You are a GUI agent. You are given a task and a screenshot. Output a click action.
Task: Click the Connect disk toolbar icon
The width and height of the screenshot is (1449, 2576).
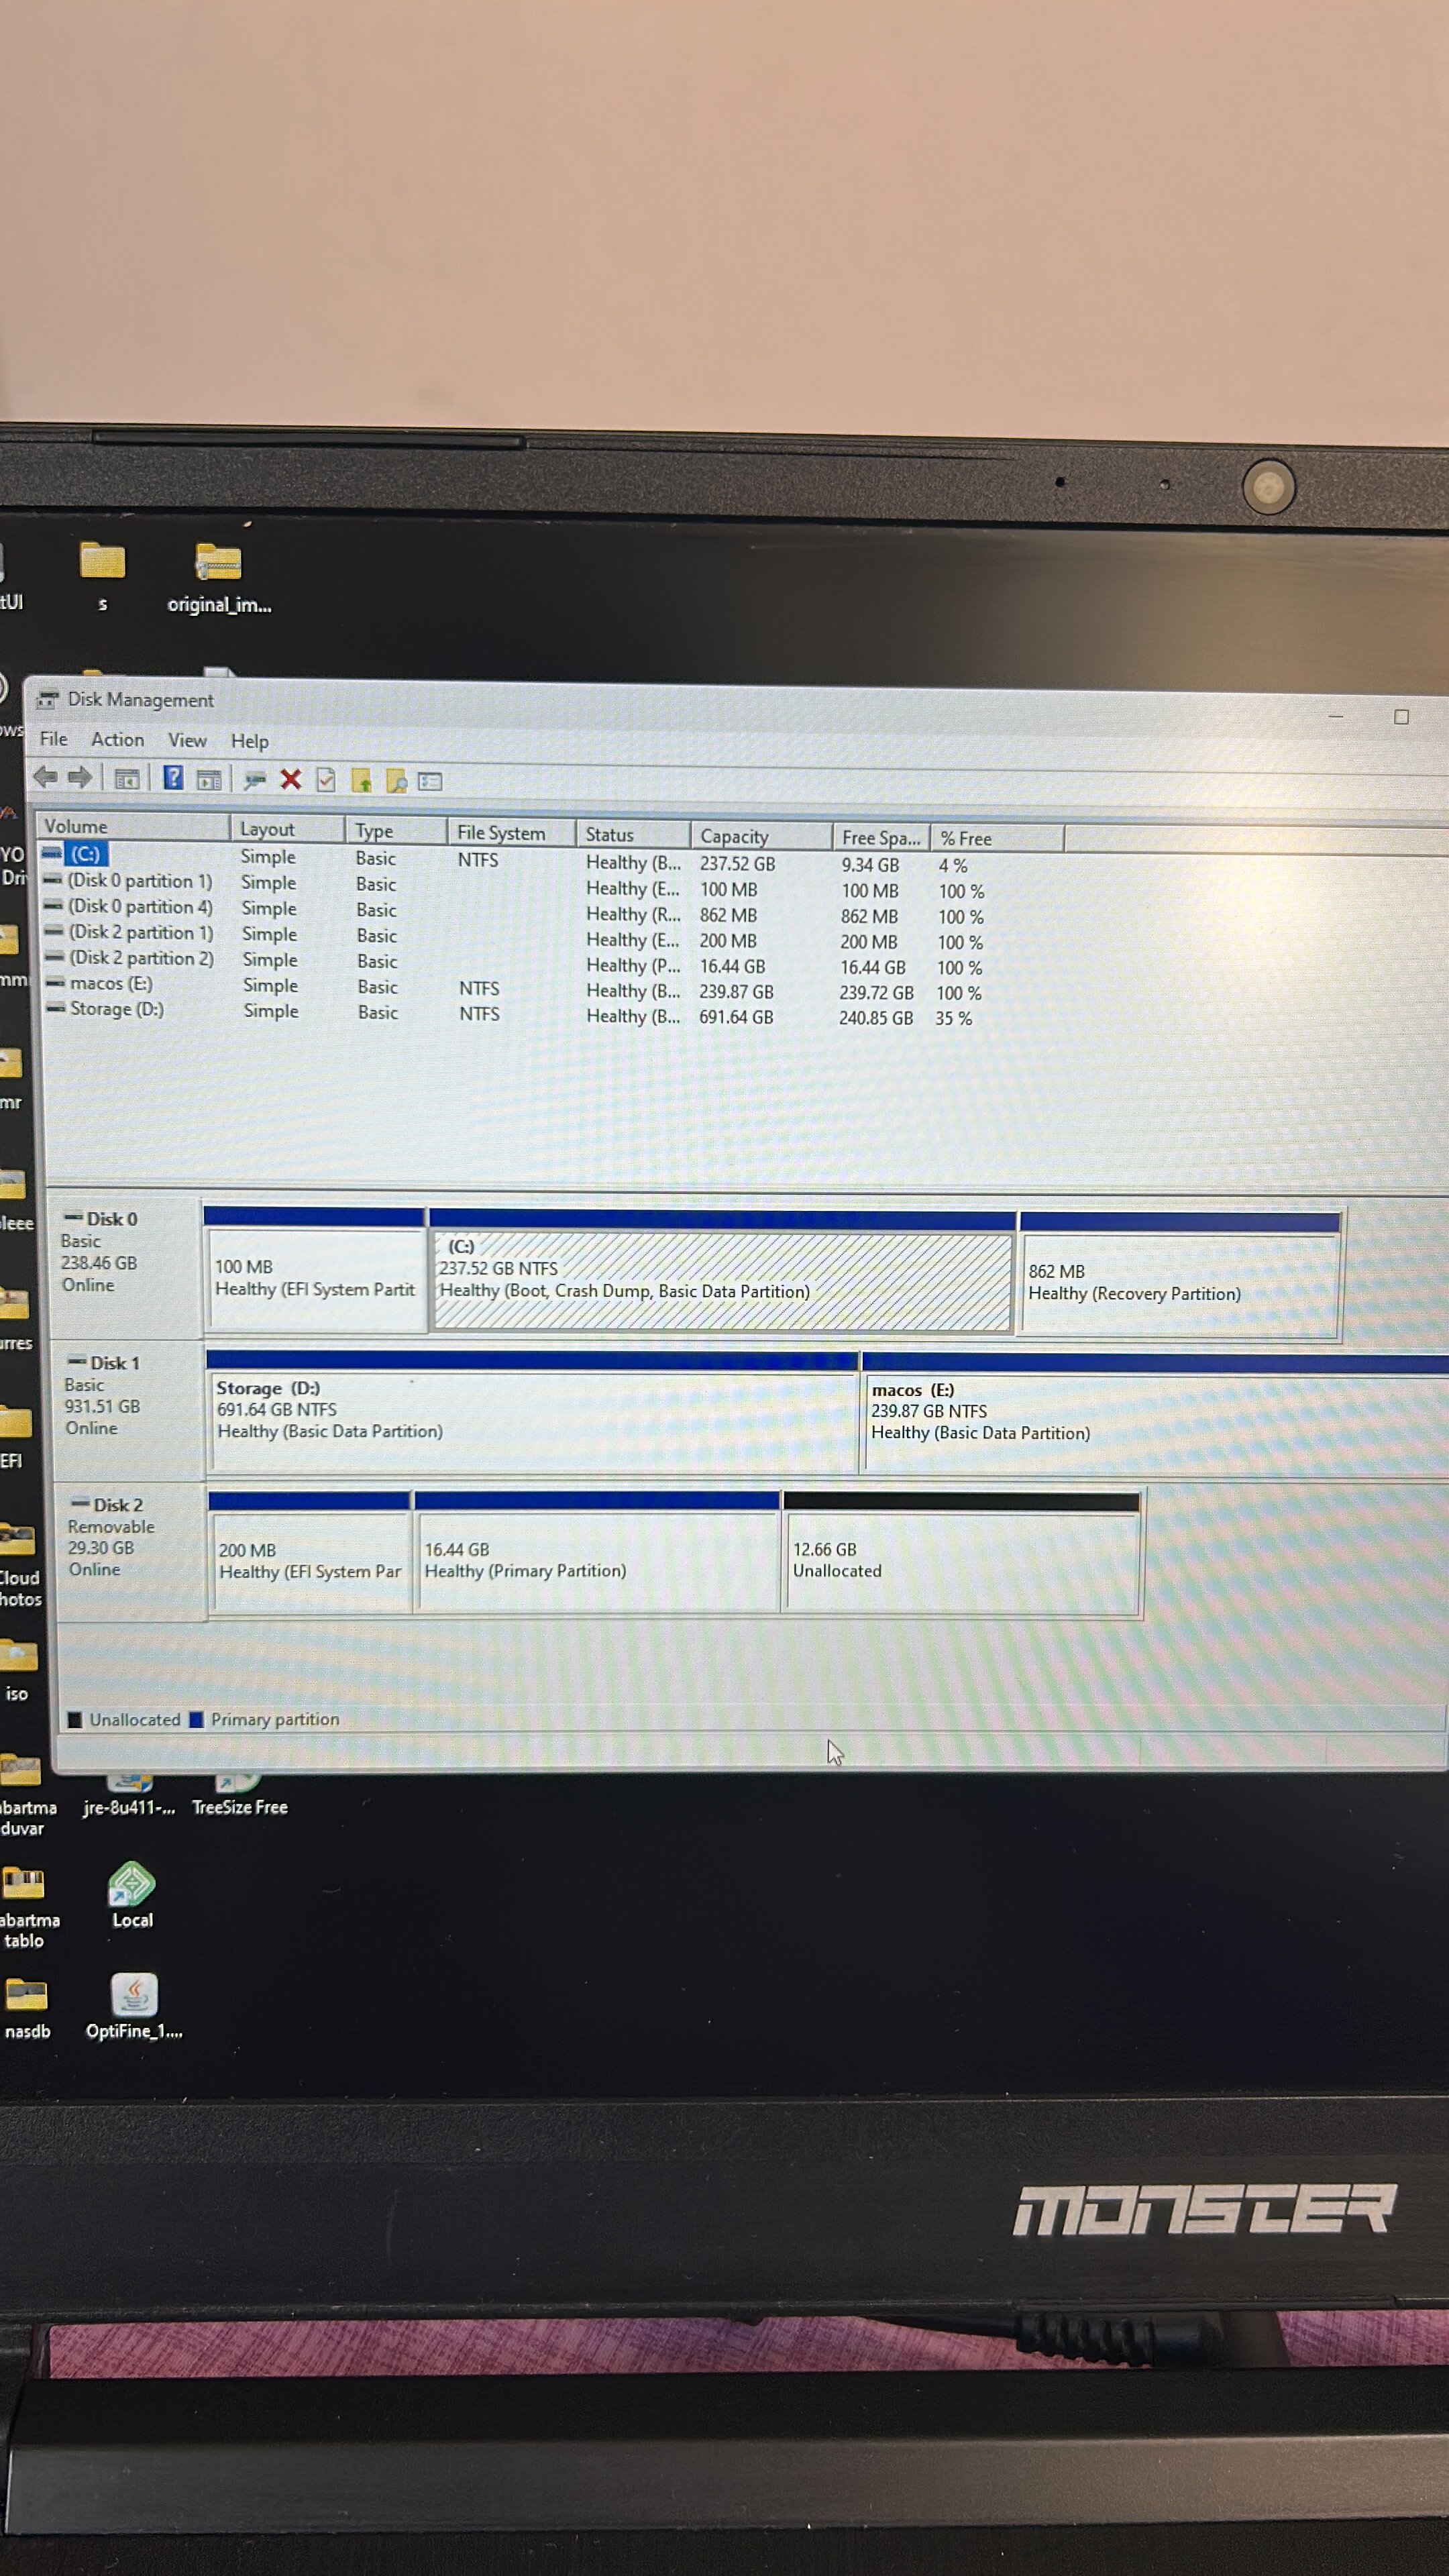pos(255,780)
